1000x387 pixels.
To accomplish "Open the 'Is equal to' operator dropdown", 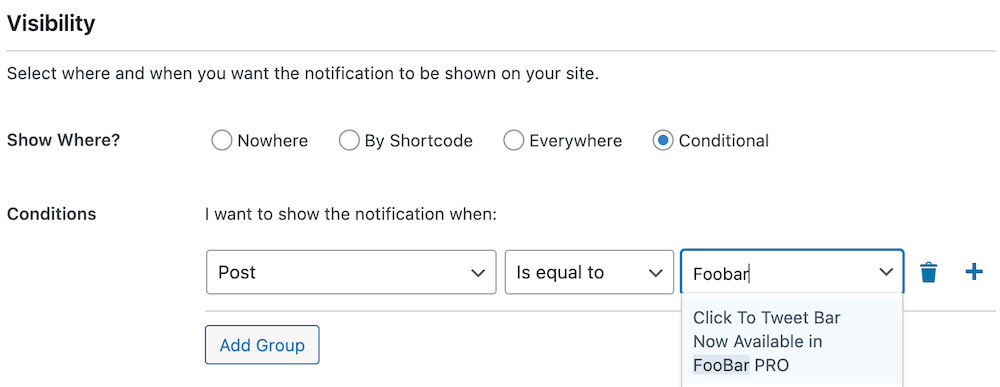I will tap(589, 272).
